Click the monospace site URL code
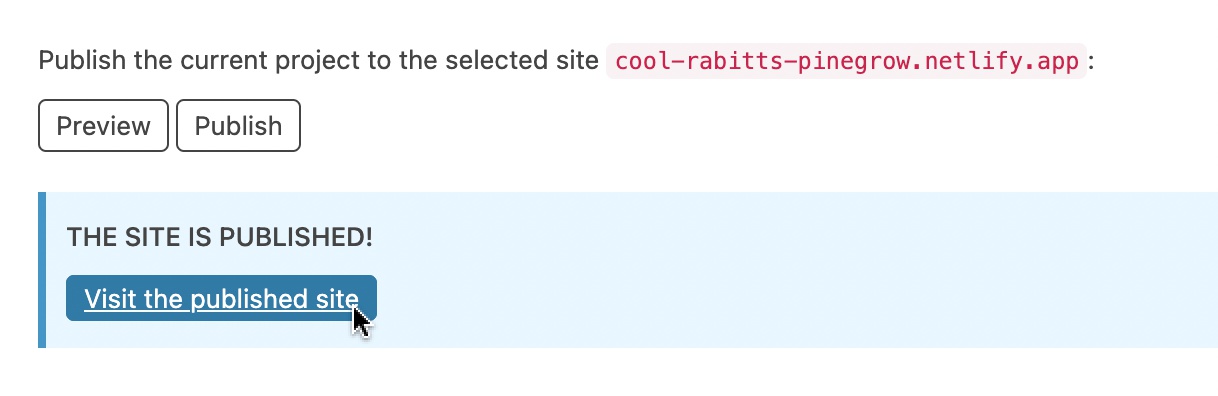This screenshot has width=1218, height=396. coord(846,61)
